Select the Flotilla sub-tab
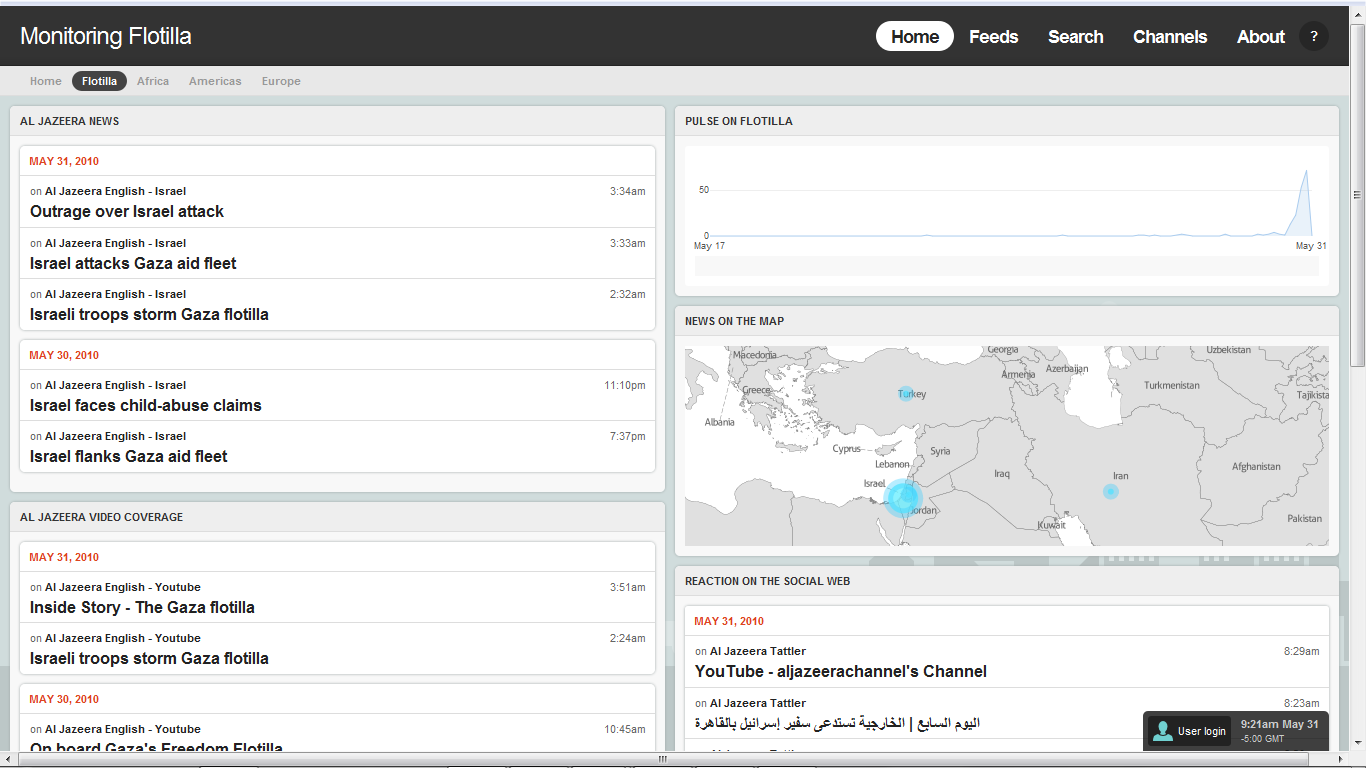Screen dimensions: 1366x768 pos(99,81)
